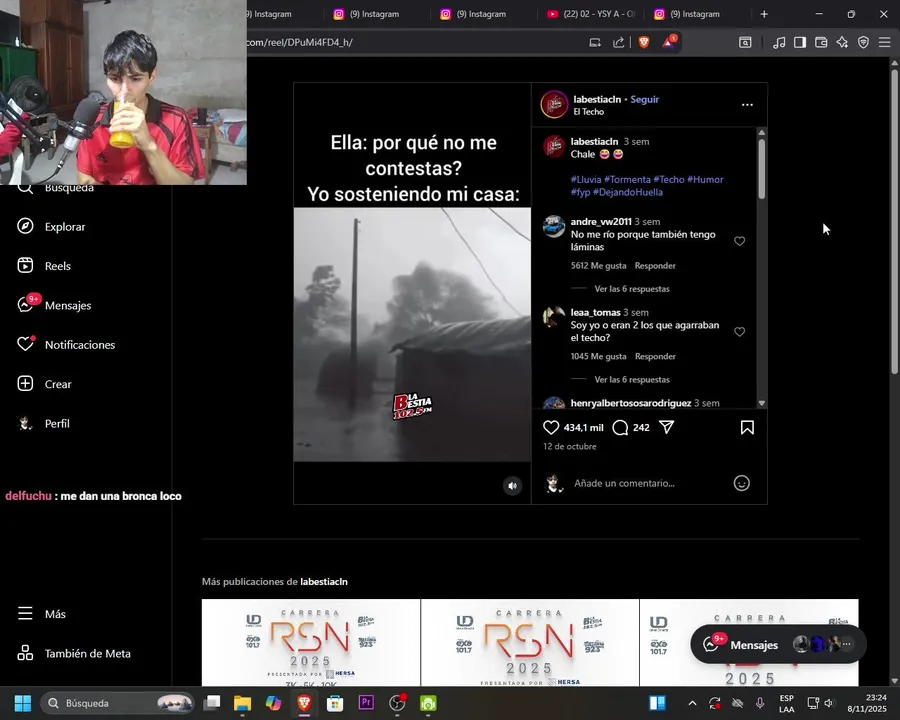The height and width of the screenshot is (720, 900).
Task: Click the #DejandoHuella hashtag
Action: 627,192
